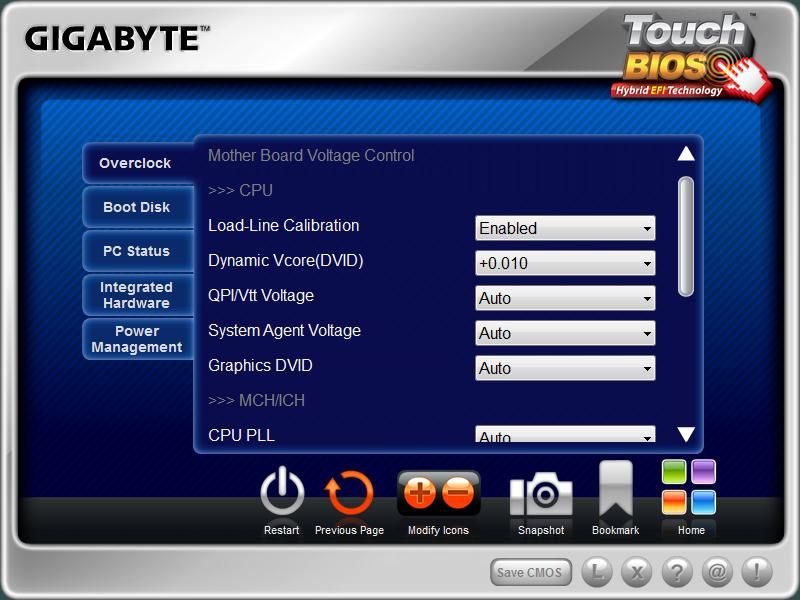The image size is (800, 600).
Task: Click System Agent Voltage label text
Action: (x=284, y=331)
